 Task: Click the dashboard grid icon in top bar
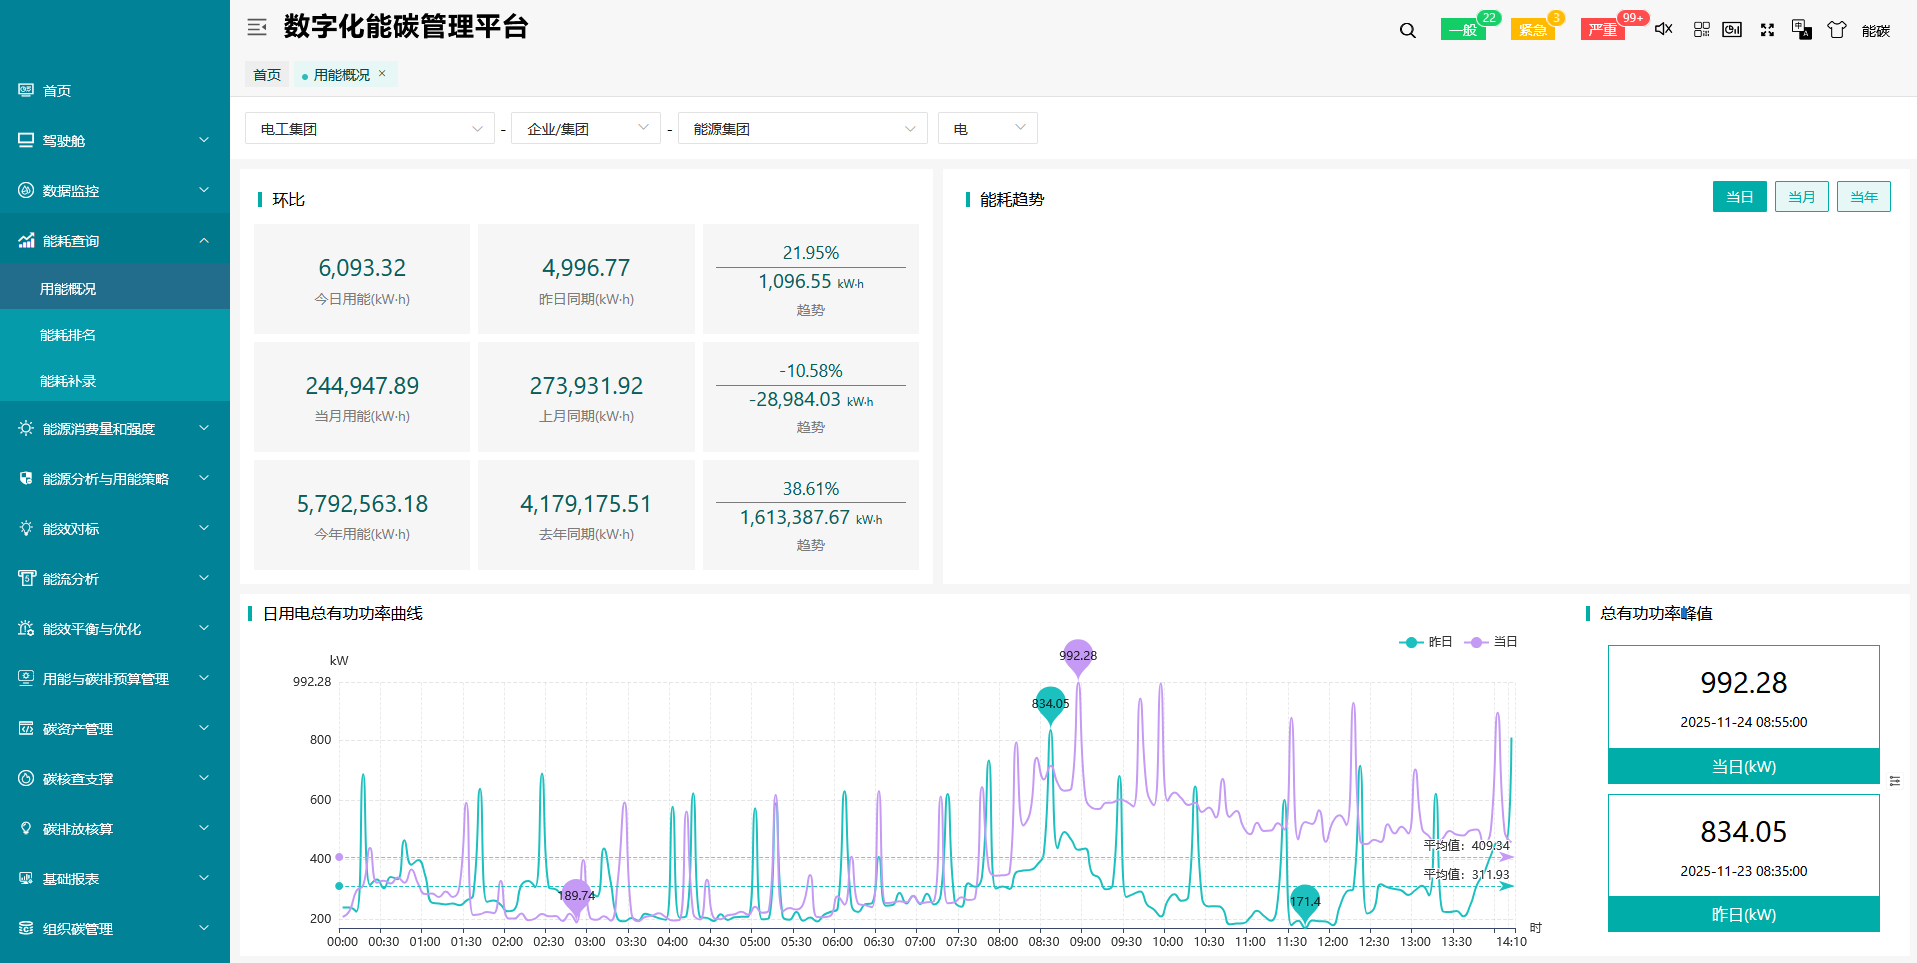click(1700, 29)
